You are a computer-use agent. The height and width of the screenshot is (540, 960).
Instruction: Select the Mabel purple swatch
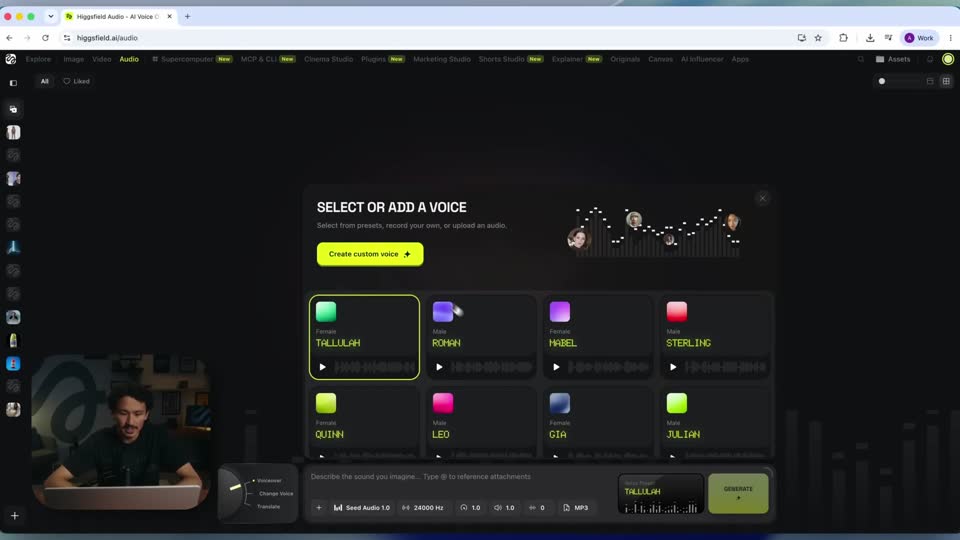point(560,312)
